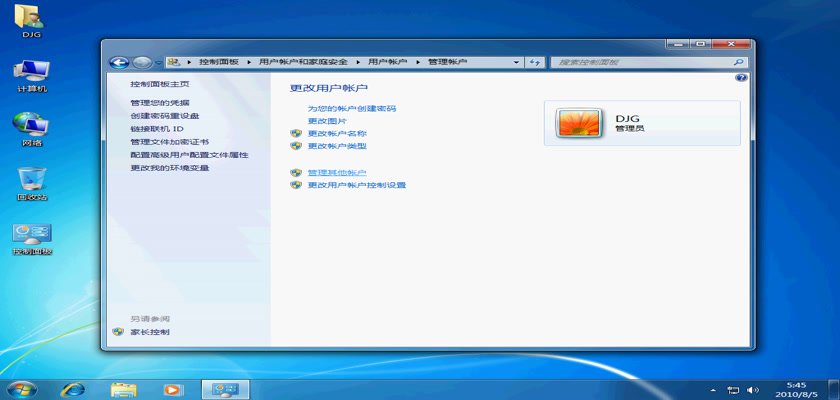Click the 网络 network desktop icon

(x=32, y=128)
